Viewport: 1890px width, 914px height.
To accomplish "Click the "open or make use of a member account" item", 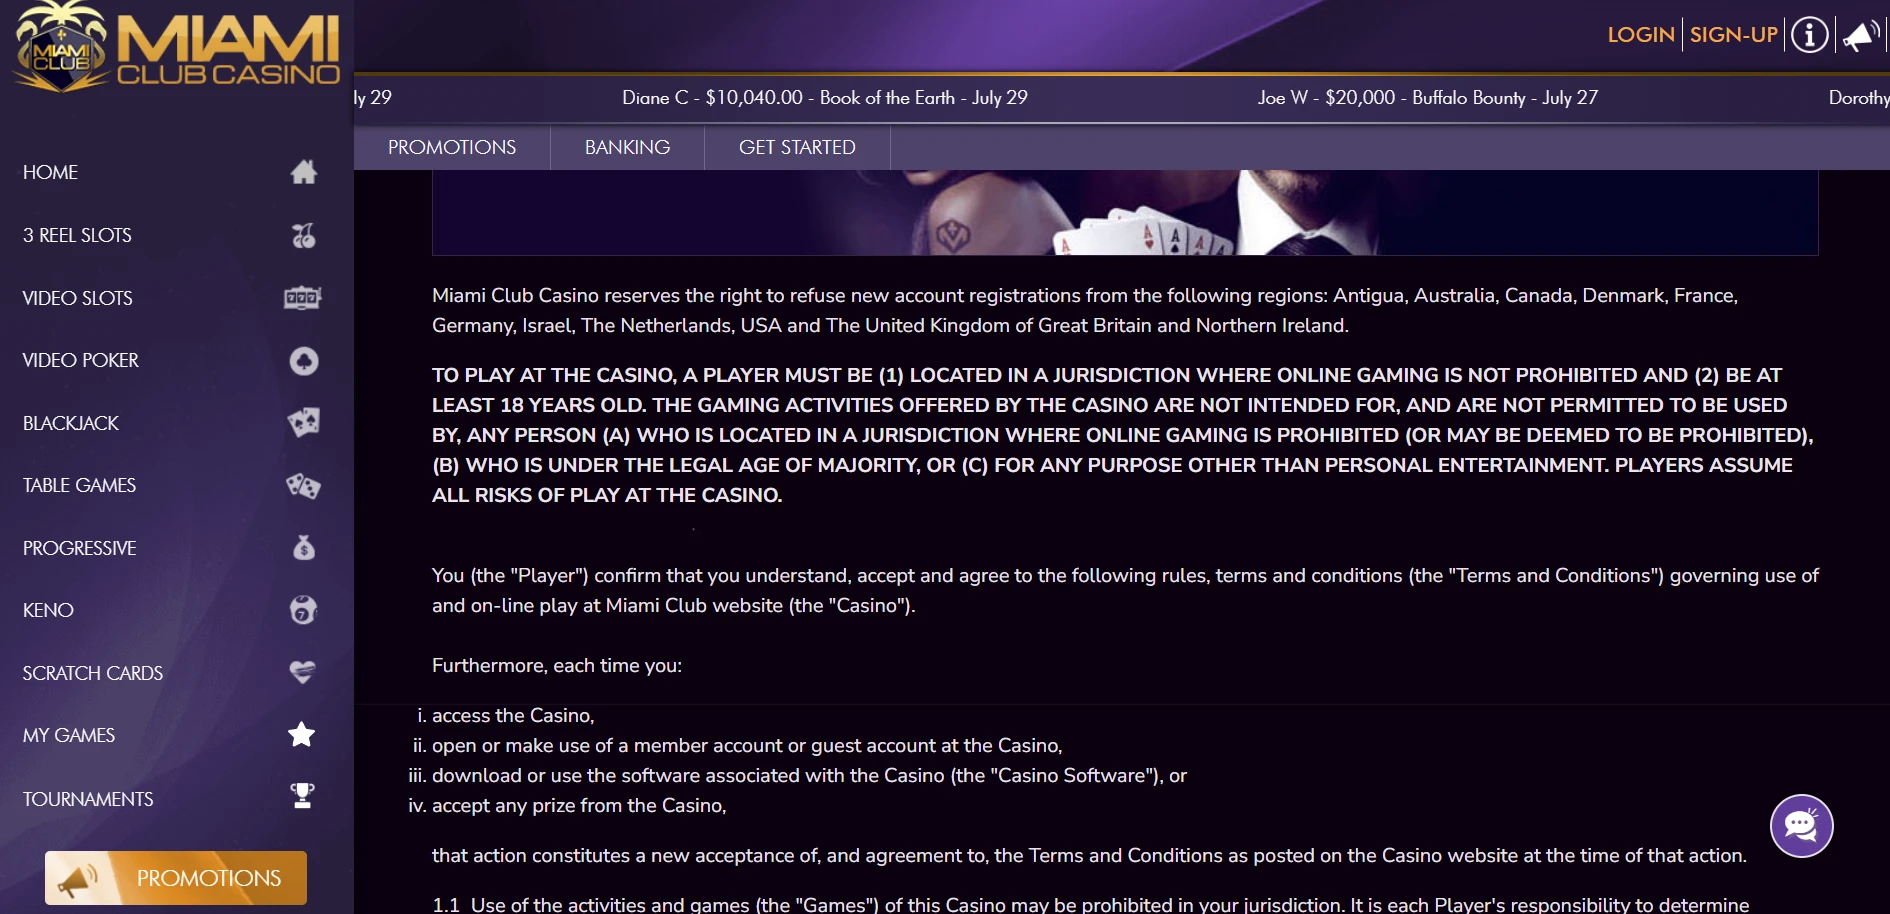I will (747, 745).
